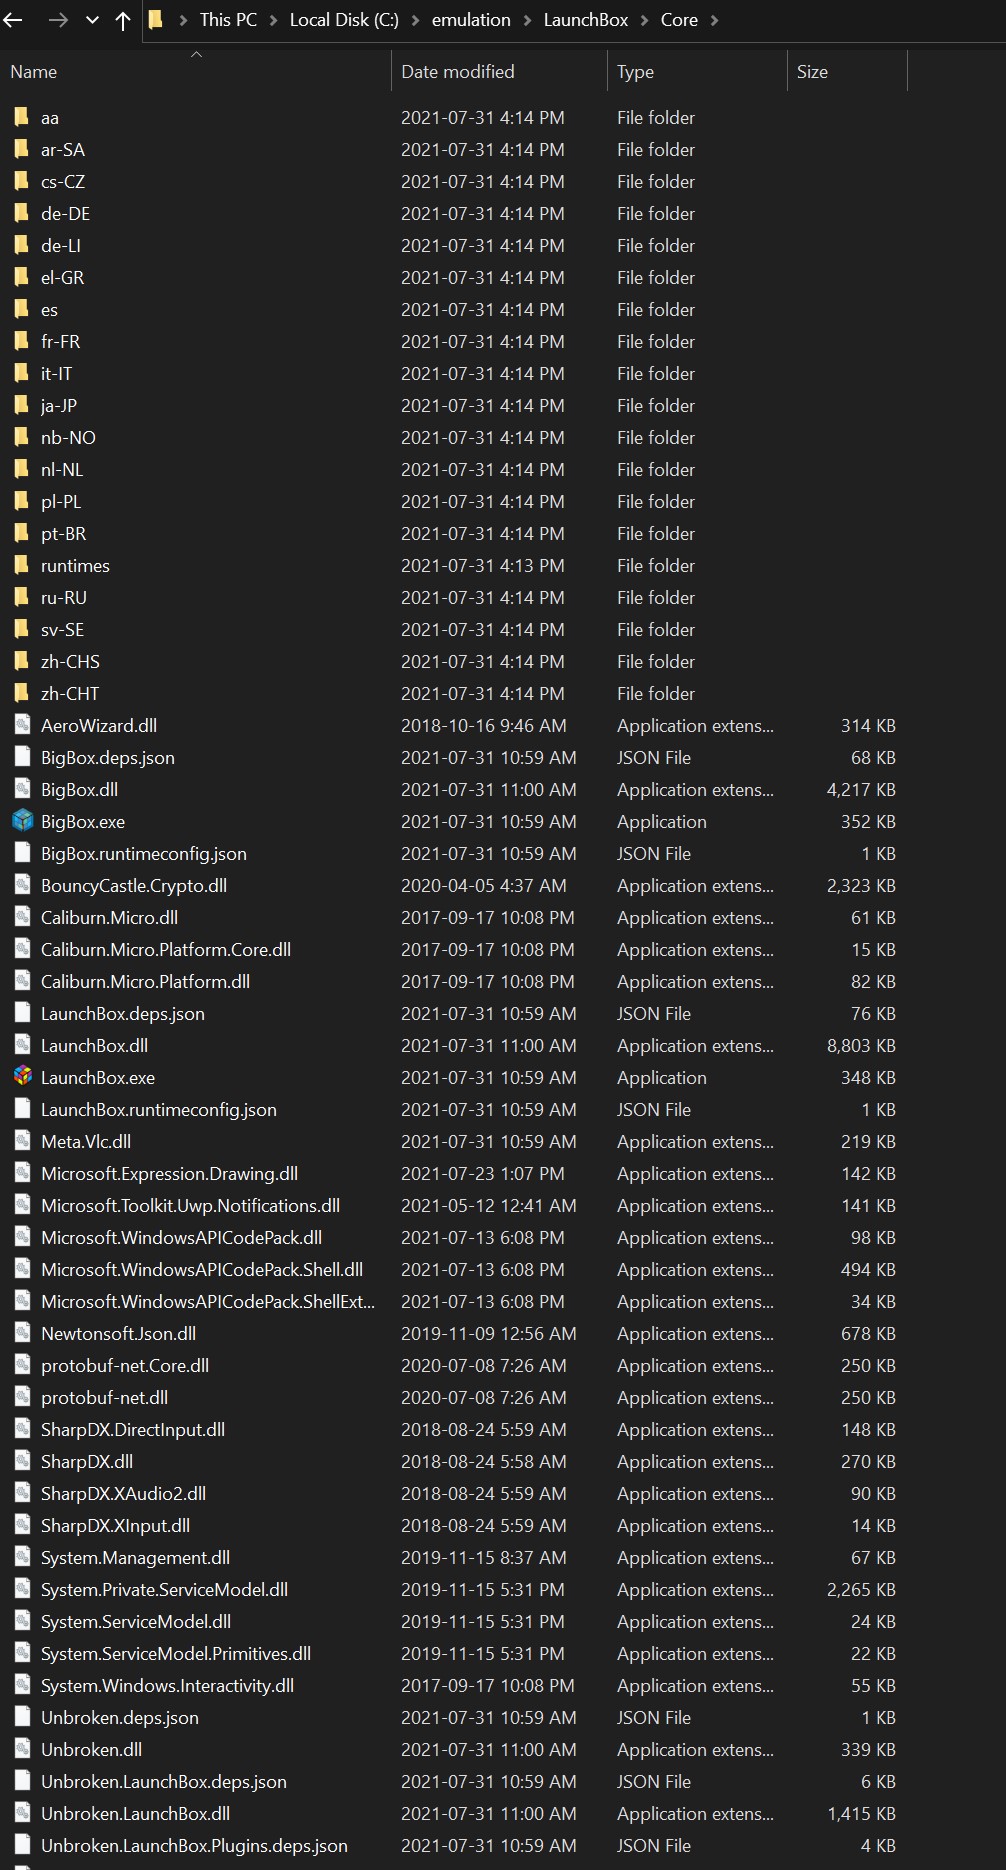
Task: Select LaunchBox.deps.json file name
Action: [123, 1014]
